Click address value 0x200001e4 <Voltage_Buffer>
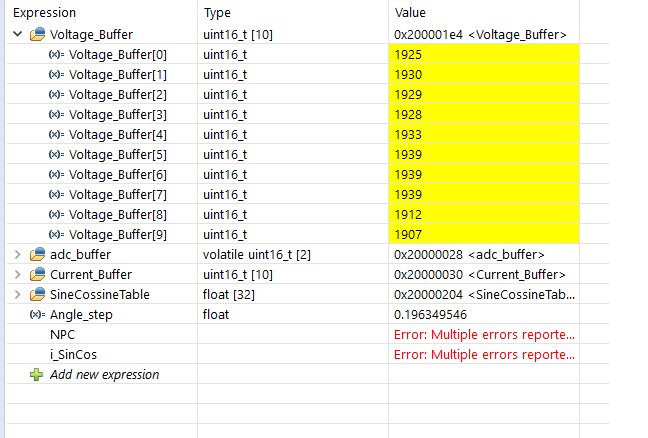The image size is (648, 438). click(480, 34)
